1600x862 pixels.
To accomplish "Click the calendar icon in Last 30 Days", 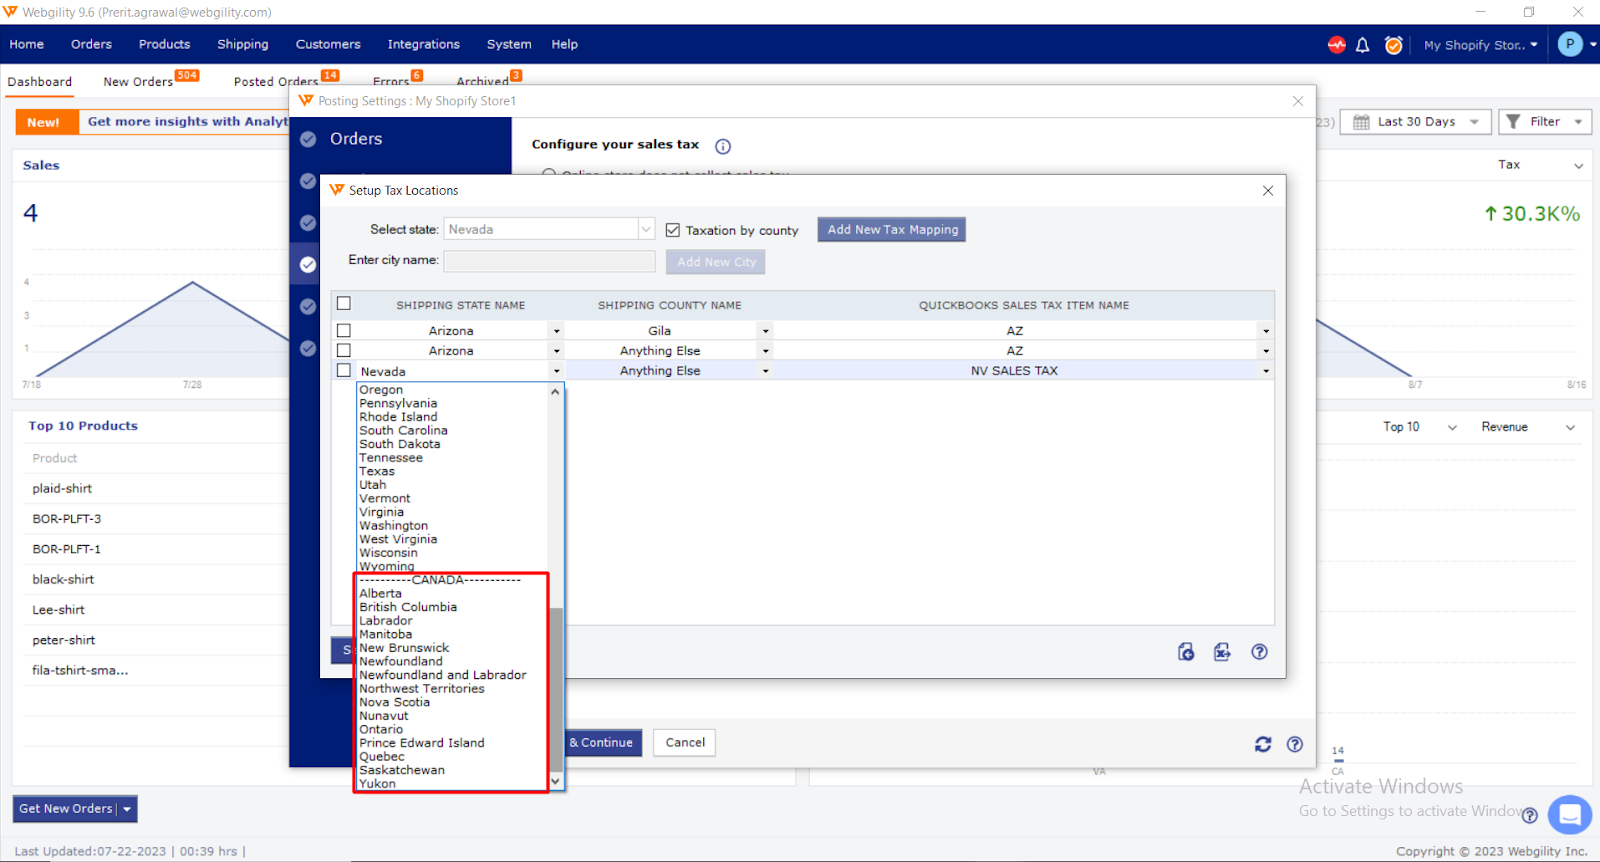I will pyautogui.click(x=1361, y=122).
